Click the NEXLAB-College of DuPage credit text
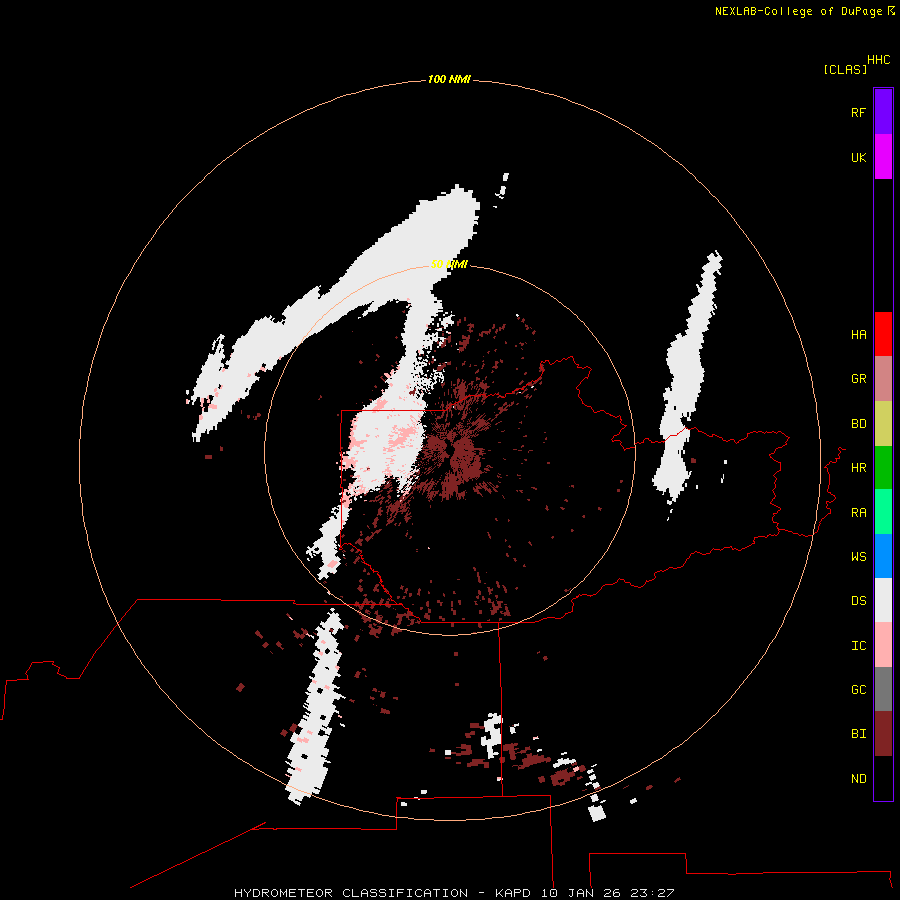 point(798,11)
